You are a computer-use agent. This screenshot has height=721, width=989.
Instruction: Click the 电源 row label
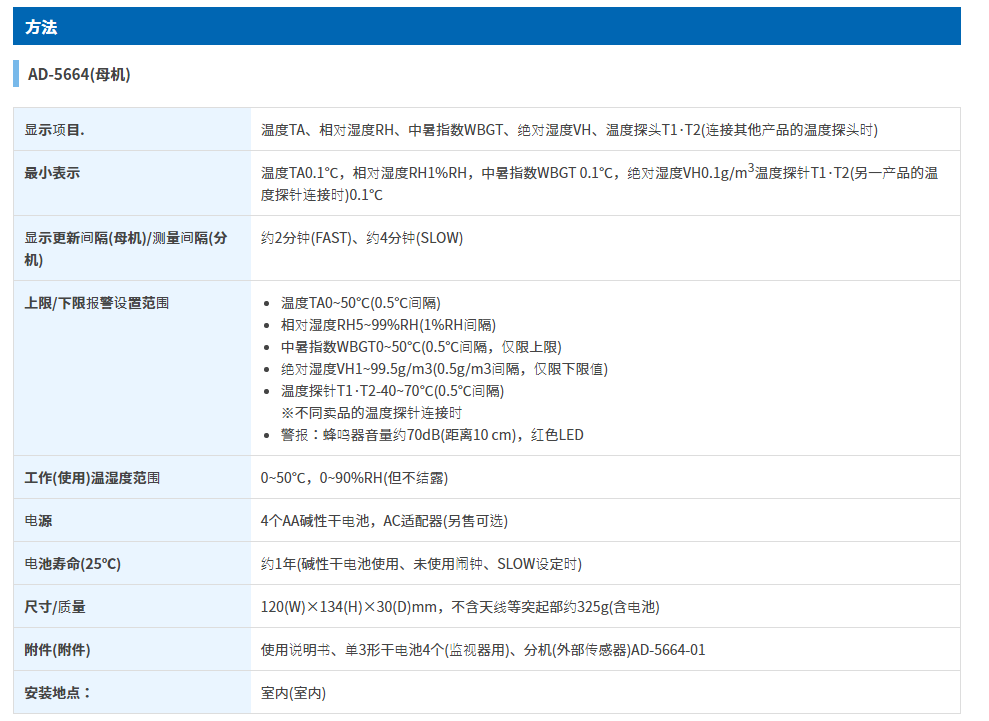pos(38,521)
